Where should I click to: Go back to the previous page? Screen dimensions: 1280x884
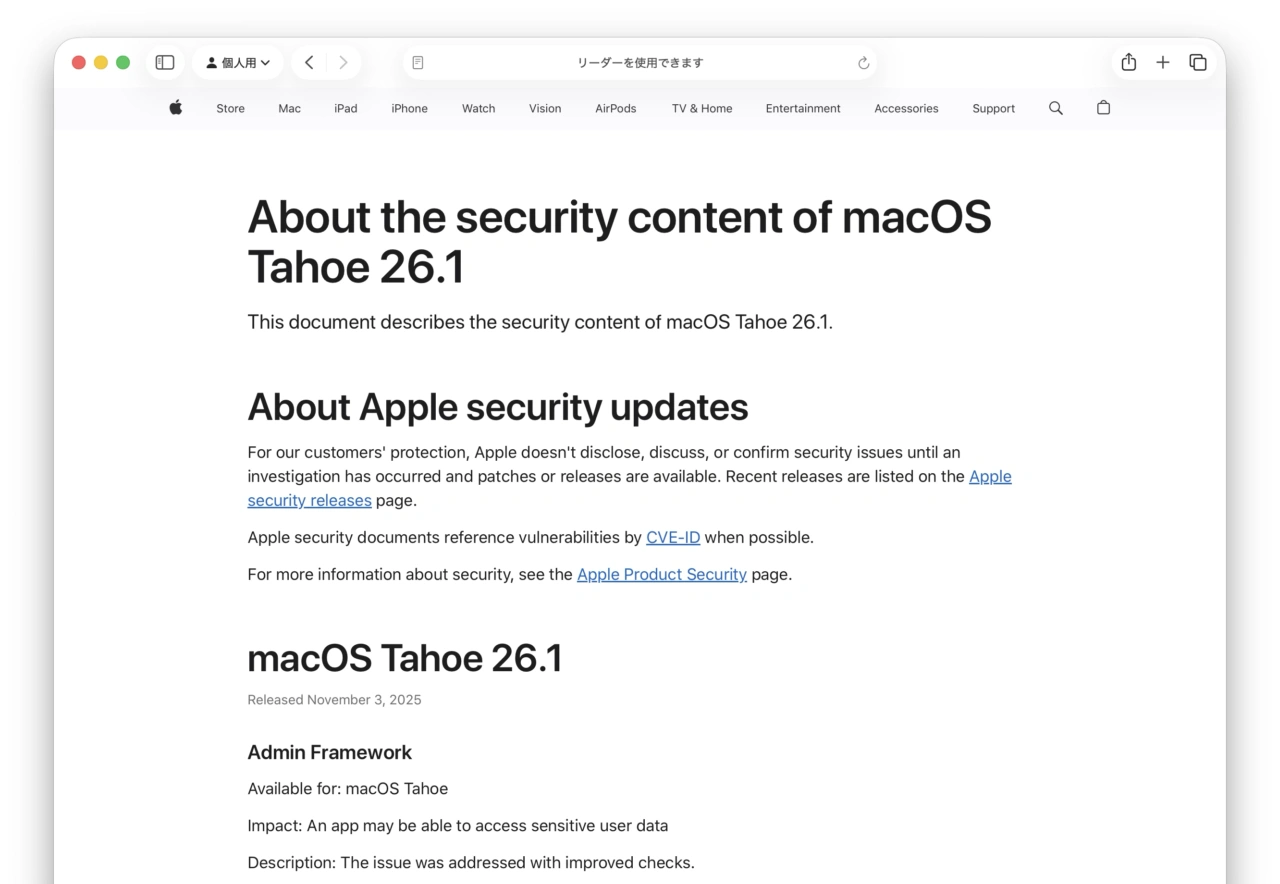309,61
